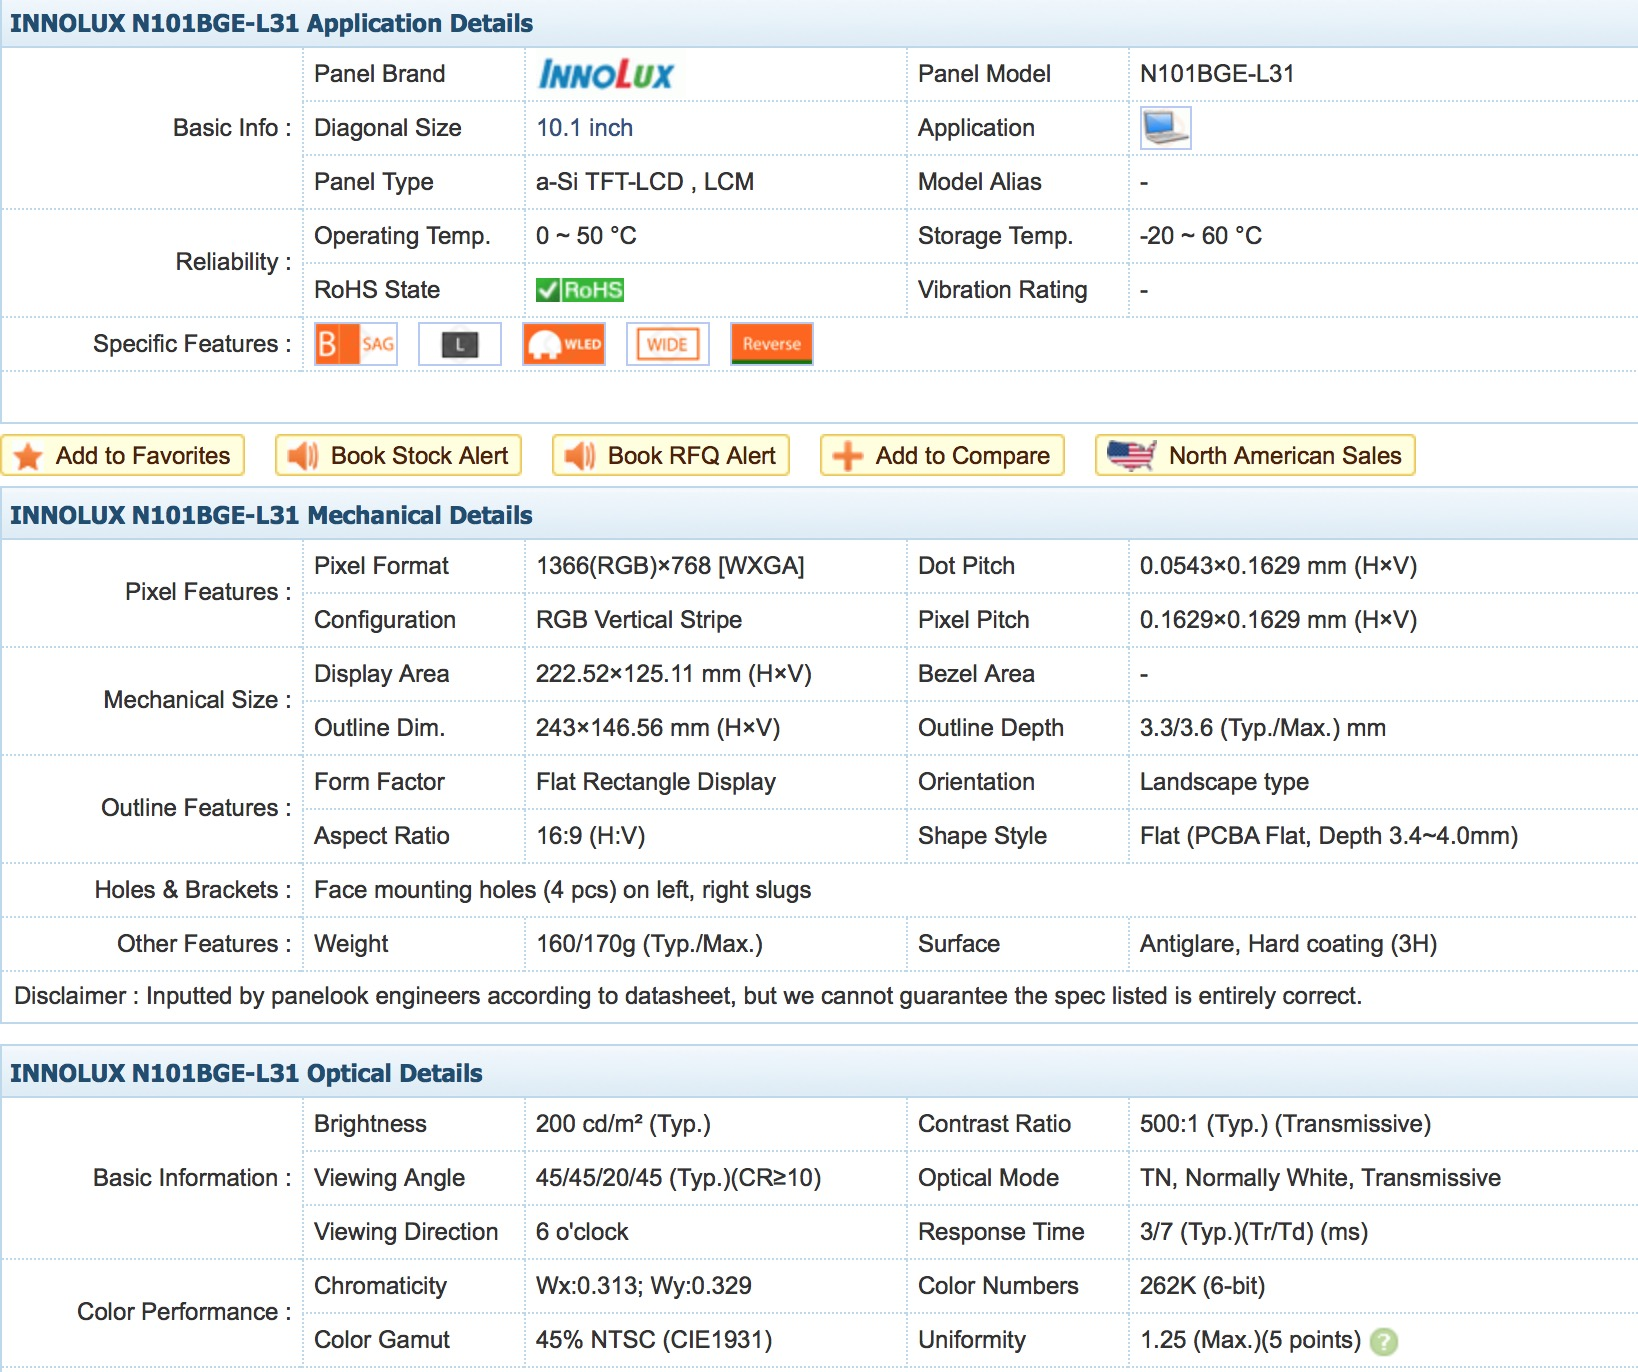Select the operating temp 0 ~ 50 °C value
The height and width of the screenshot is (1372, 1638).
pyautogui.click(x=586, y=236)
